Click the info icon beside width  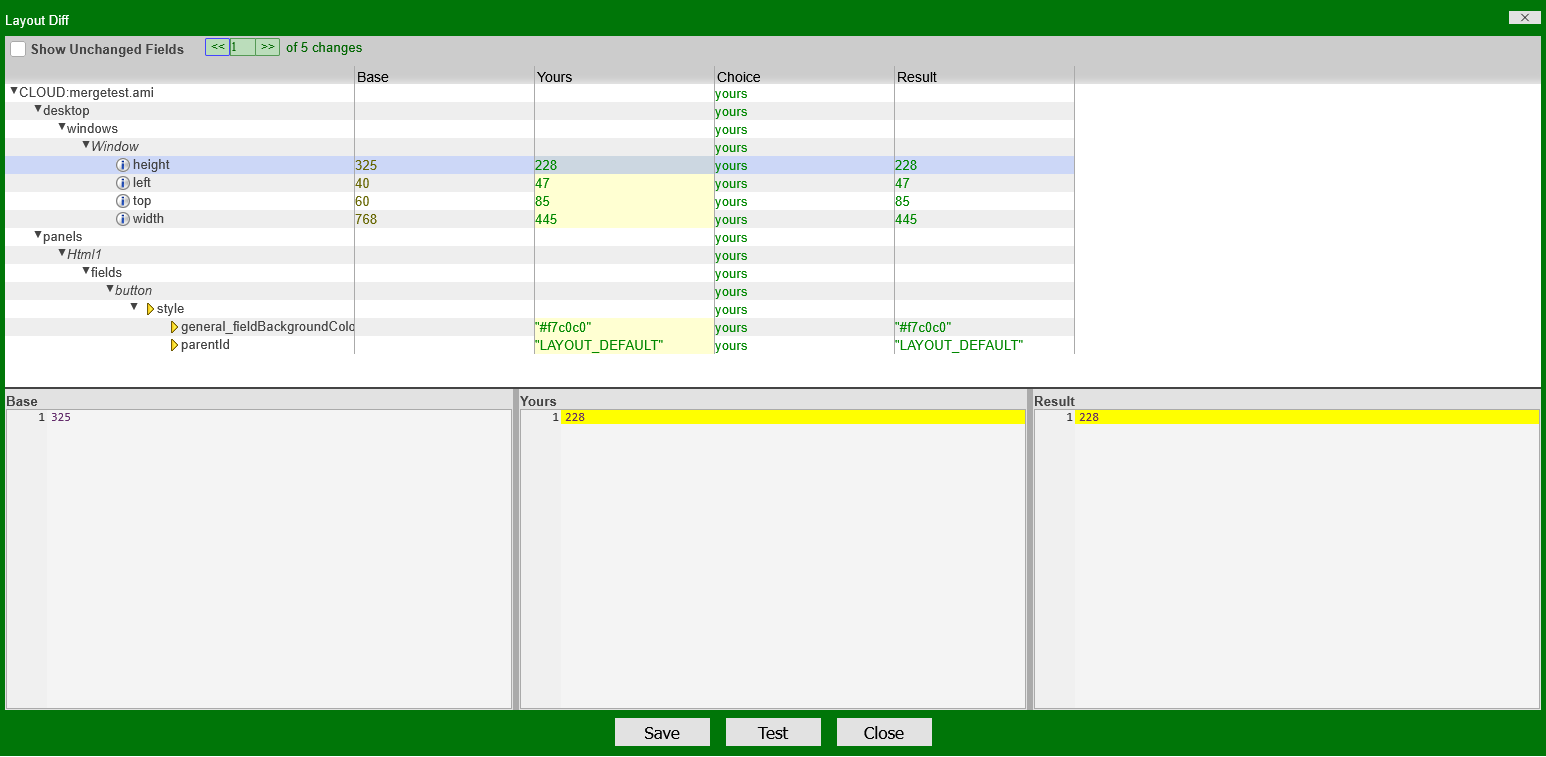[x=123, y=219]
